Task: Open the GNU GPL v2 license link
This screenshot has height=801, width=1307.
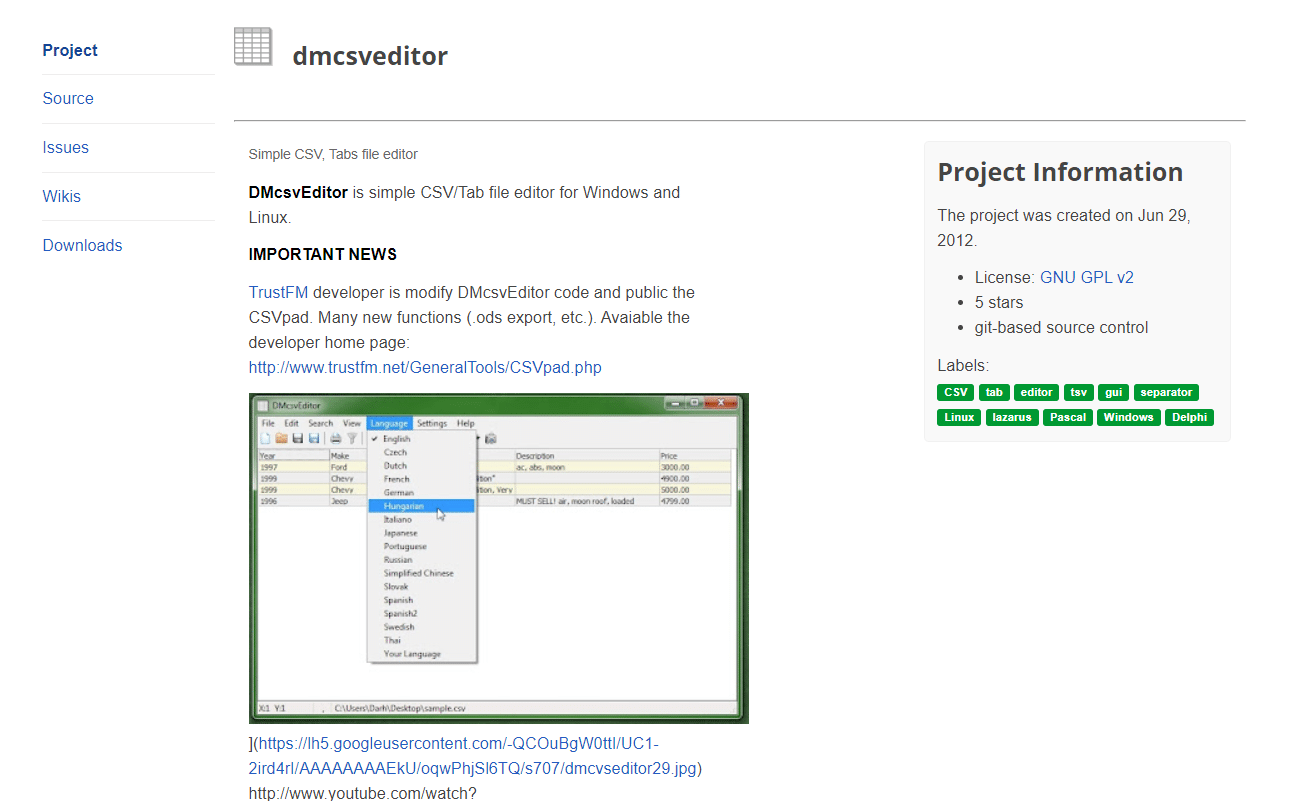Action: tap(1087, 277)
